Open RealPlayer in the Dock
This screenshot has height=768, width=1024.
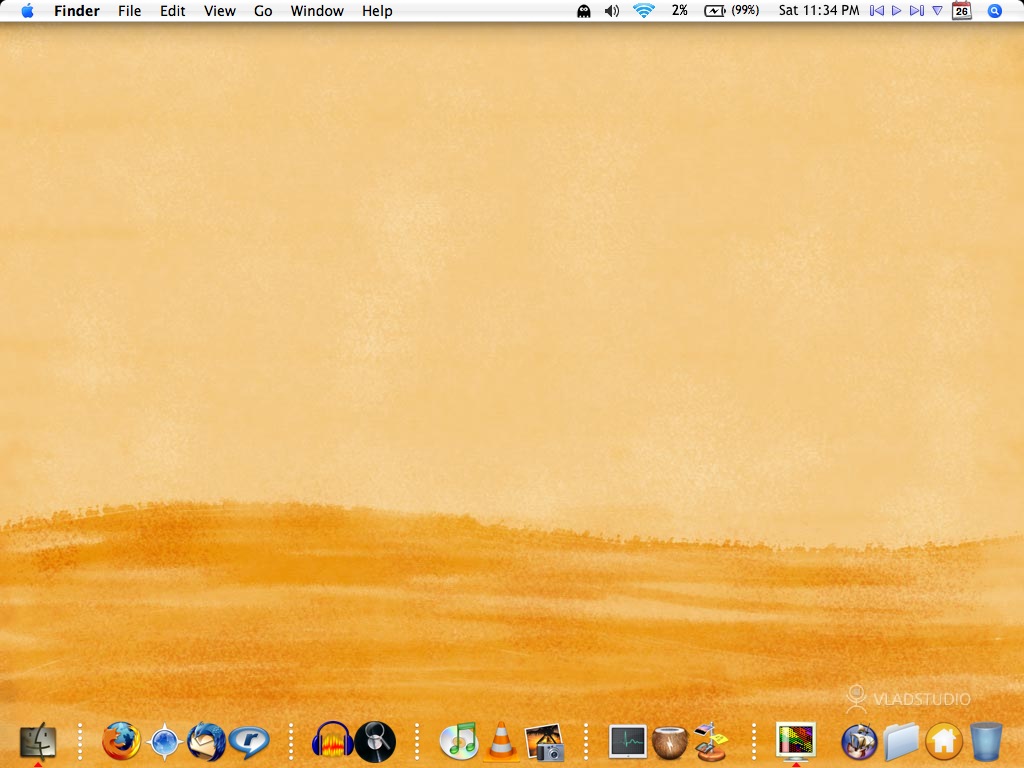(249, 742)
